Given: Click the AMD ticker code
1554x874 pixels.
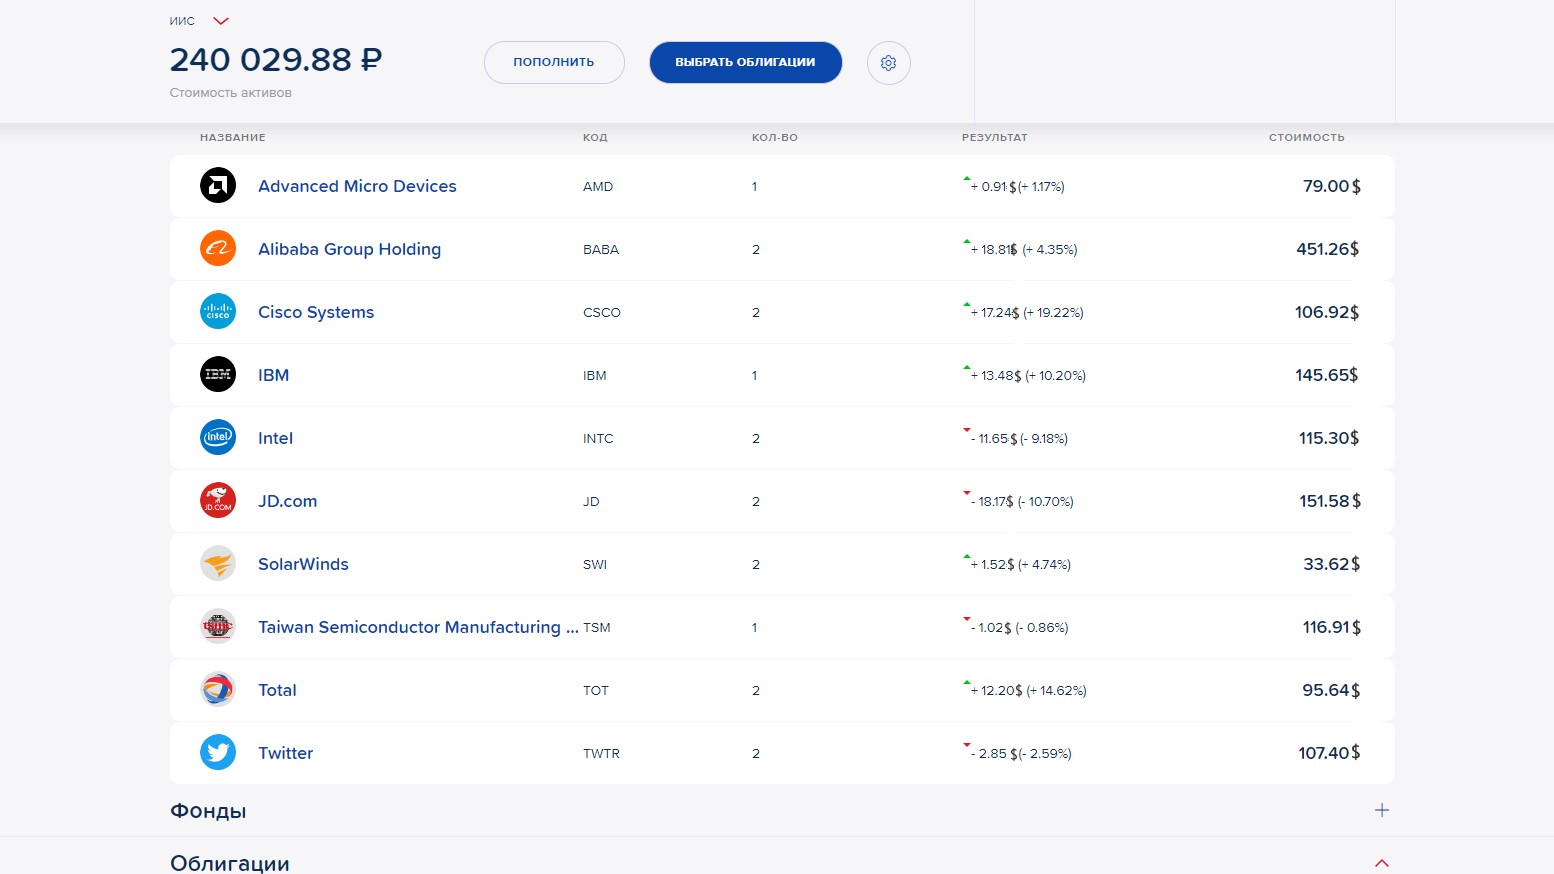Looking at the screenshot, I should (x=598, y=187).
